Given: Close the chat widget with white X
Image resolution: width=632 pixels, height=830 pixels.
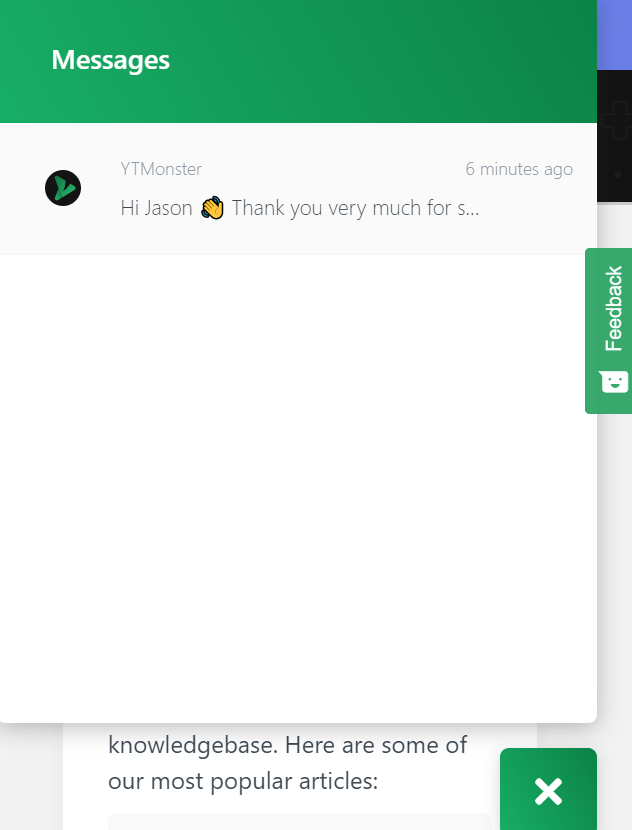Looking at the screenshot, I should coord(548,791).
